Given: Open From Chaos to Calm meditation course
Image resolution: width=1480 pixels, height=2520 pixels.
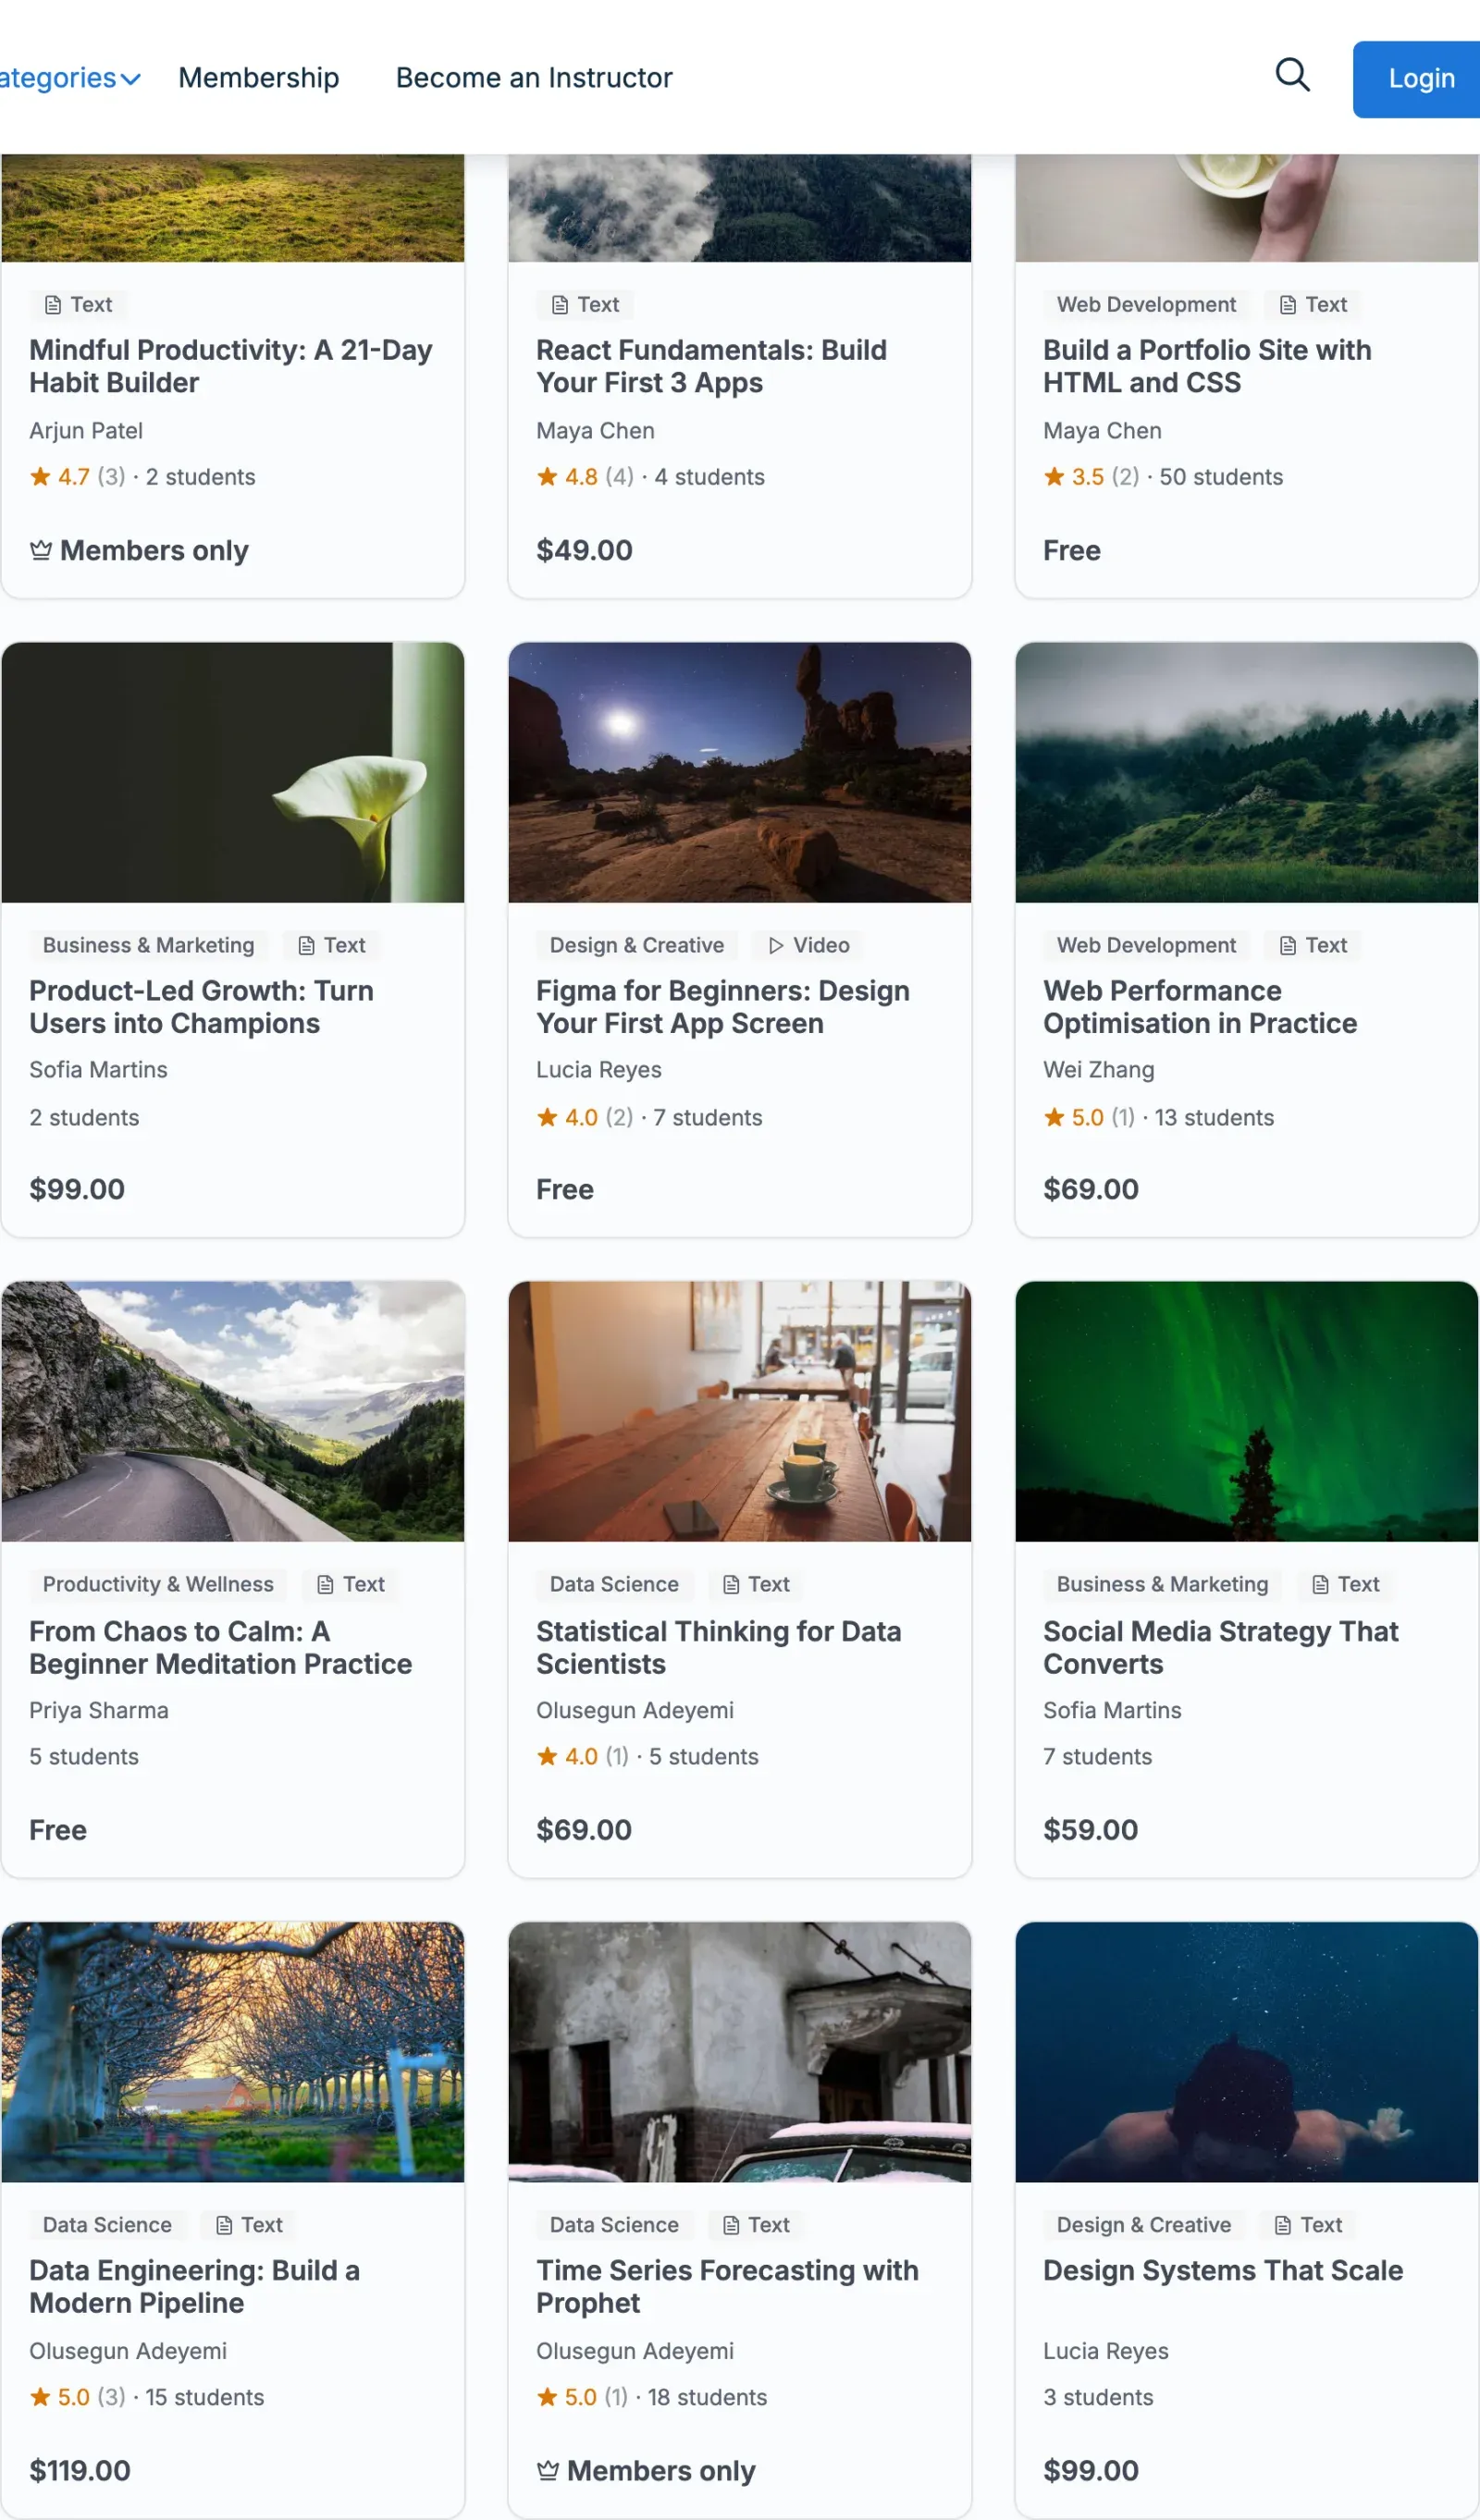Looking at the screenshot, I should [x=220, y=1647].
